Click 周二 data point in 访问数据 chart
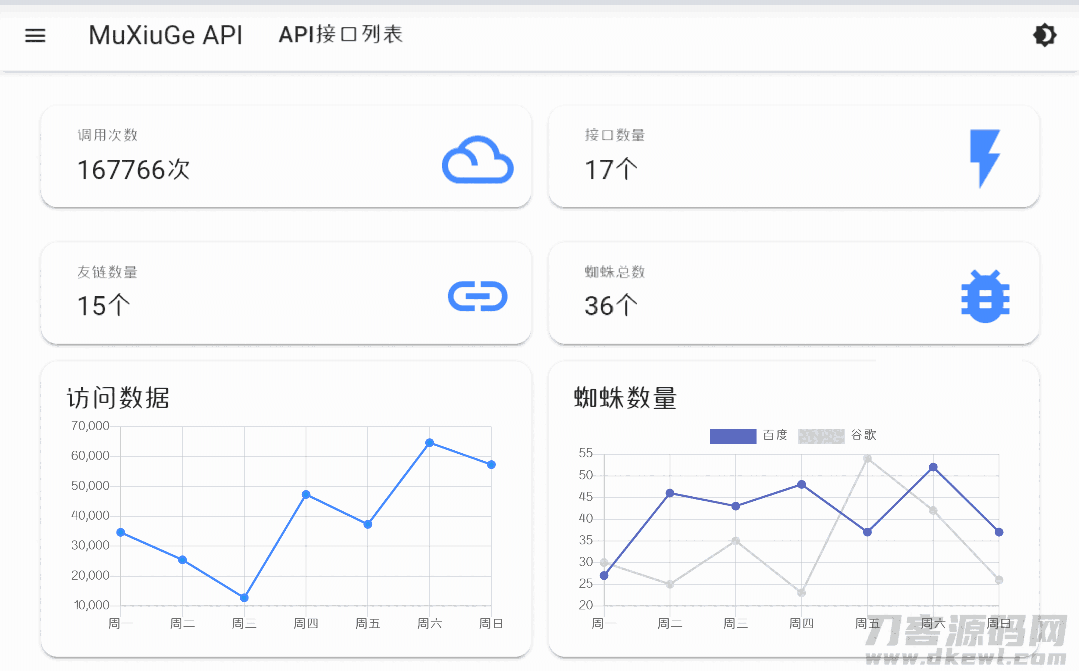The width and height of the screenshot is (1079, 671). pyautogui.click(x=182, y=560)
